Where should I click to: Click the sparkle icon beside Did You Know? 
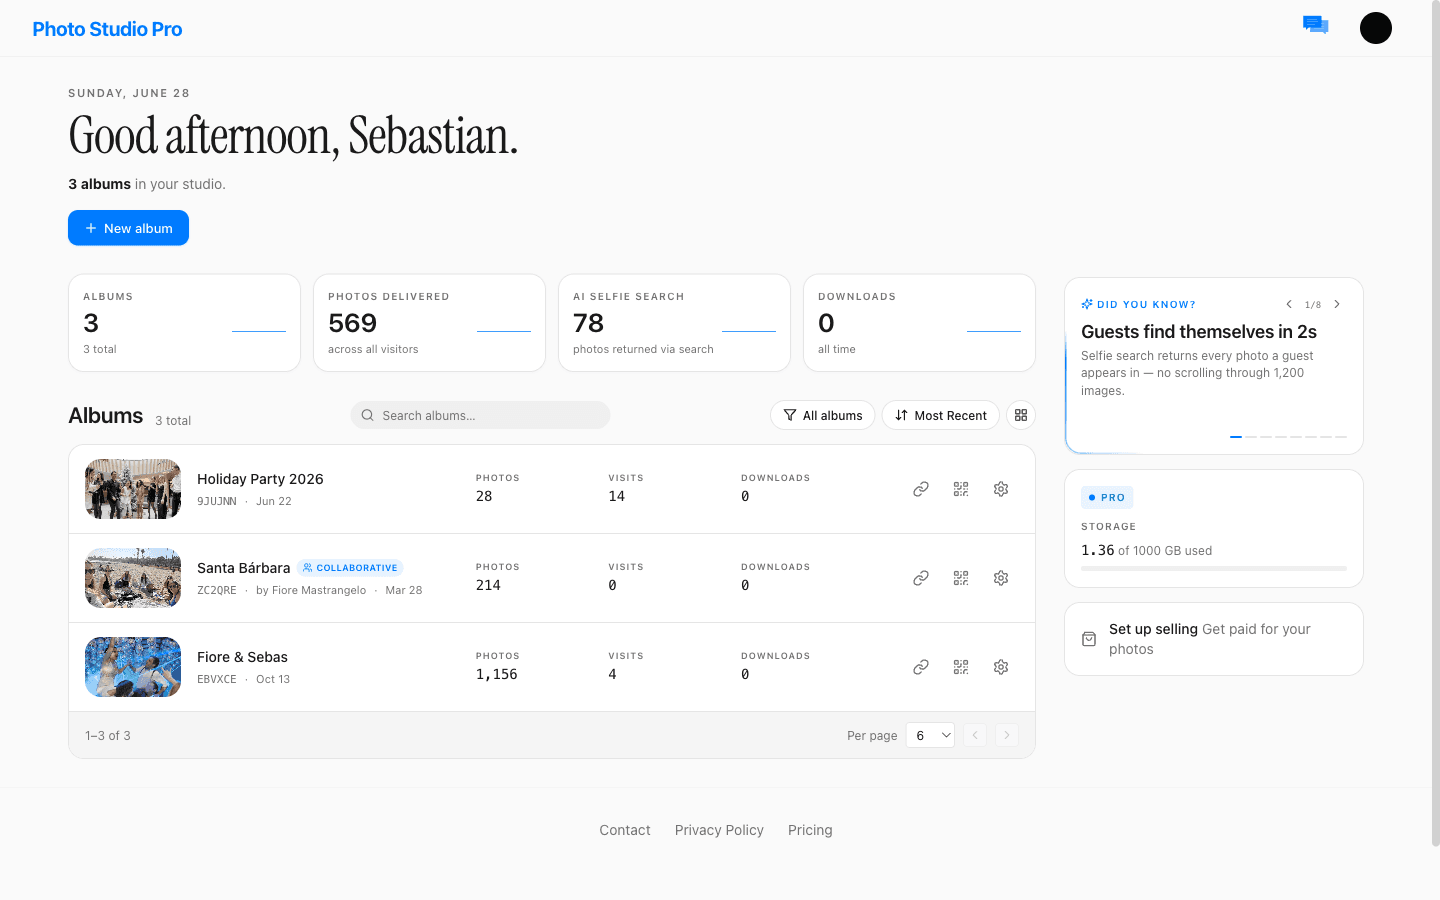(1087, 304)
